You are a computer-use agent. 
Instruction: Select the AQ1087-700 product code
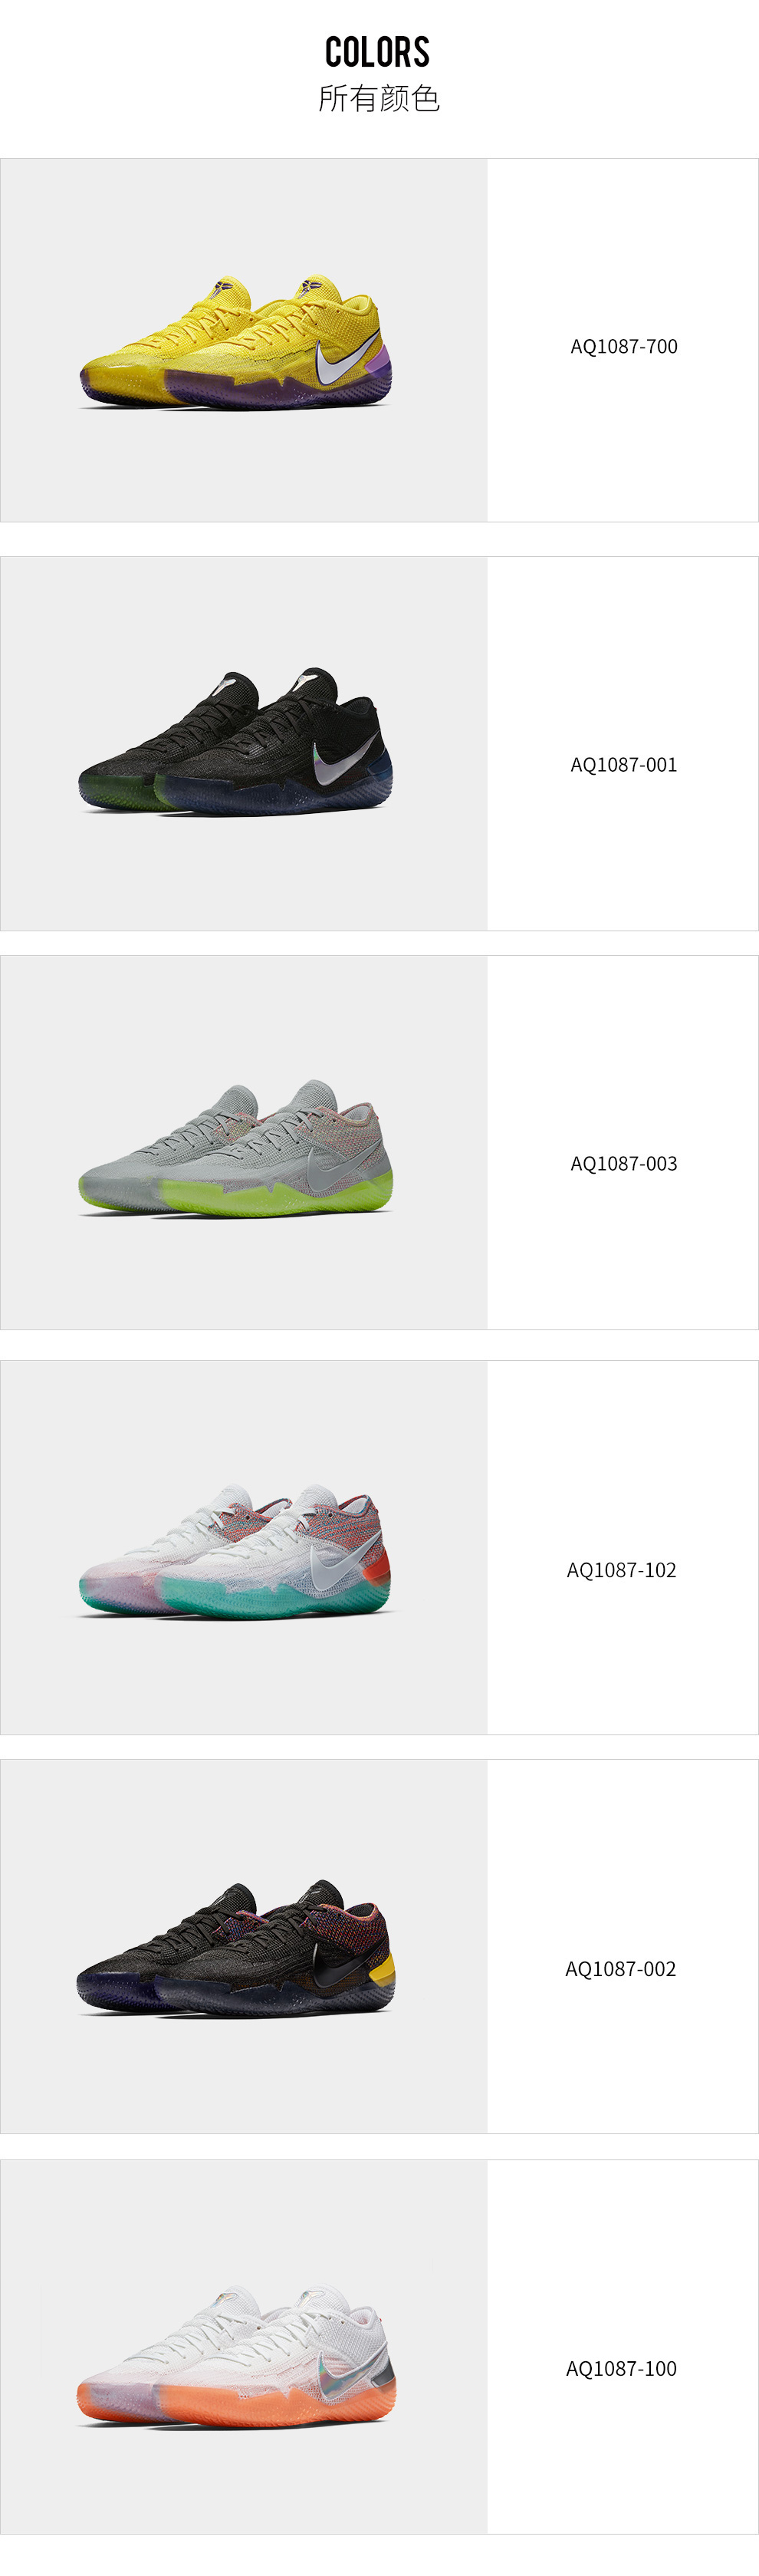pos(624,346)
